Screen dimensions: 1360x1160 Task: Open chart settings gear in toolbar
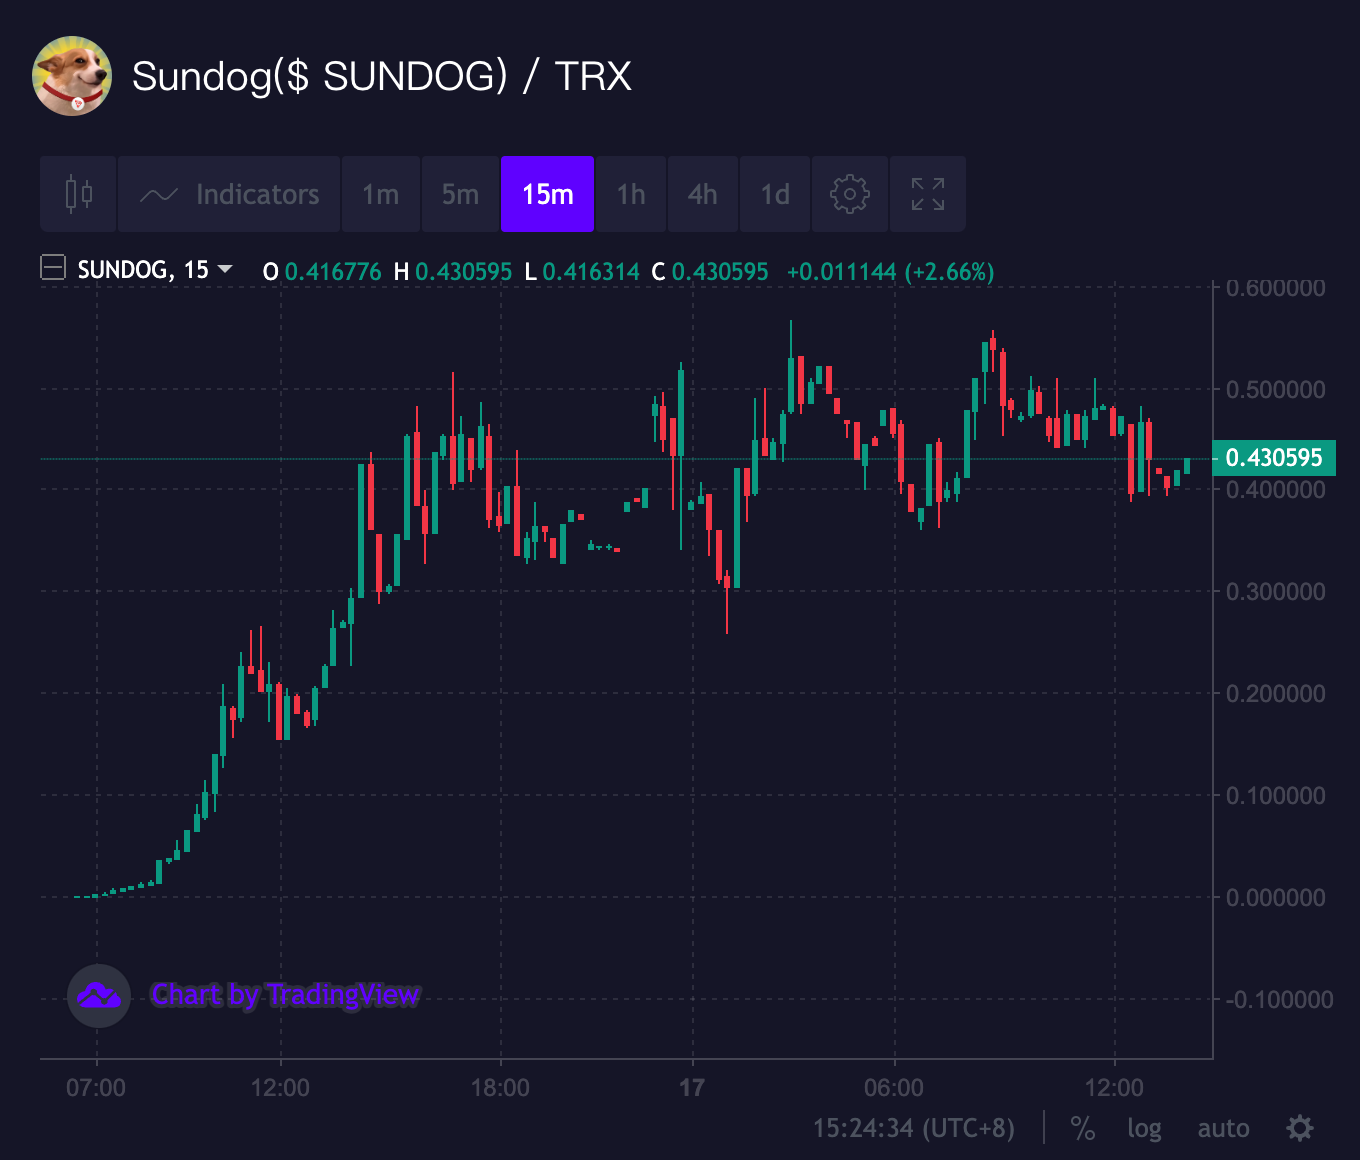pos(850,194)
